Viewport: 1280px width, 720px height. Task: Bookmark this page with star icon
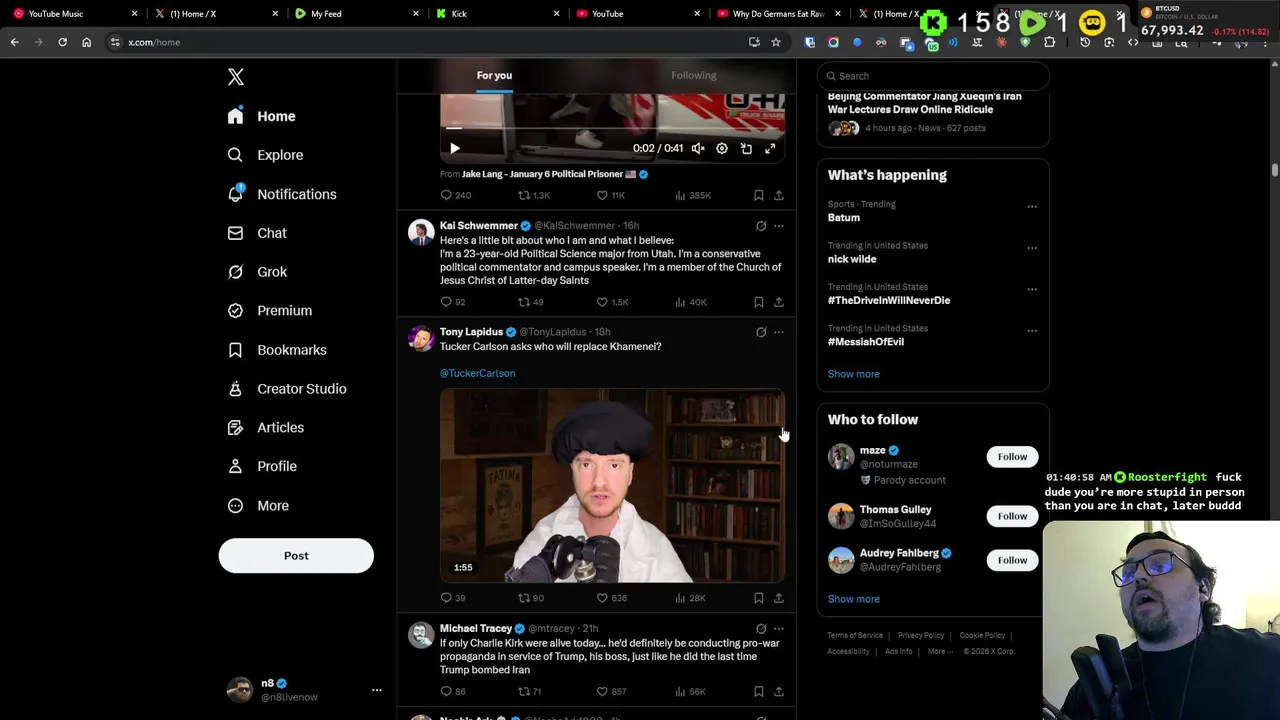pos(775,42)
